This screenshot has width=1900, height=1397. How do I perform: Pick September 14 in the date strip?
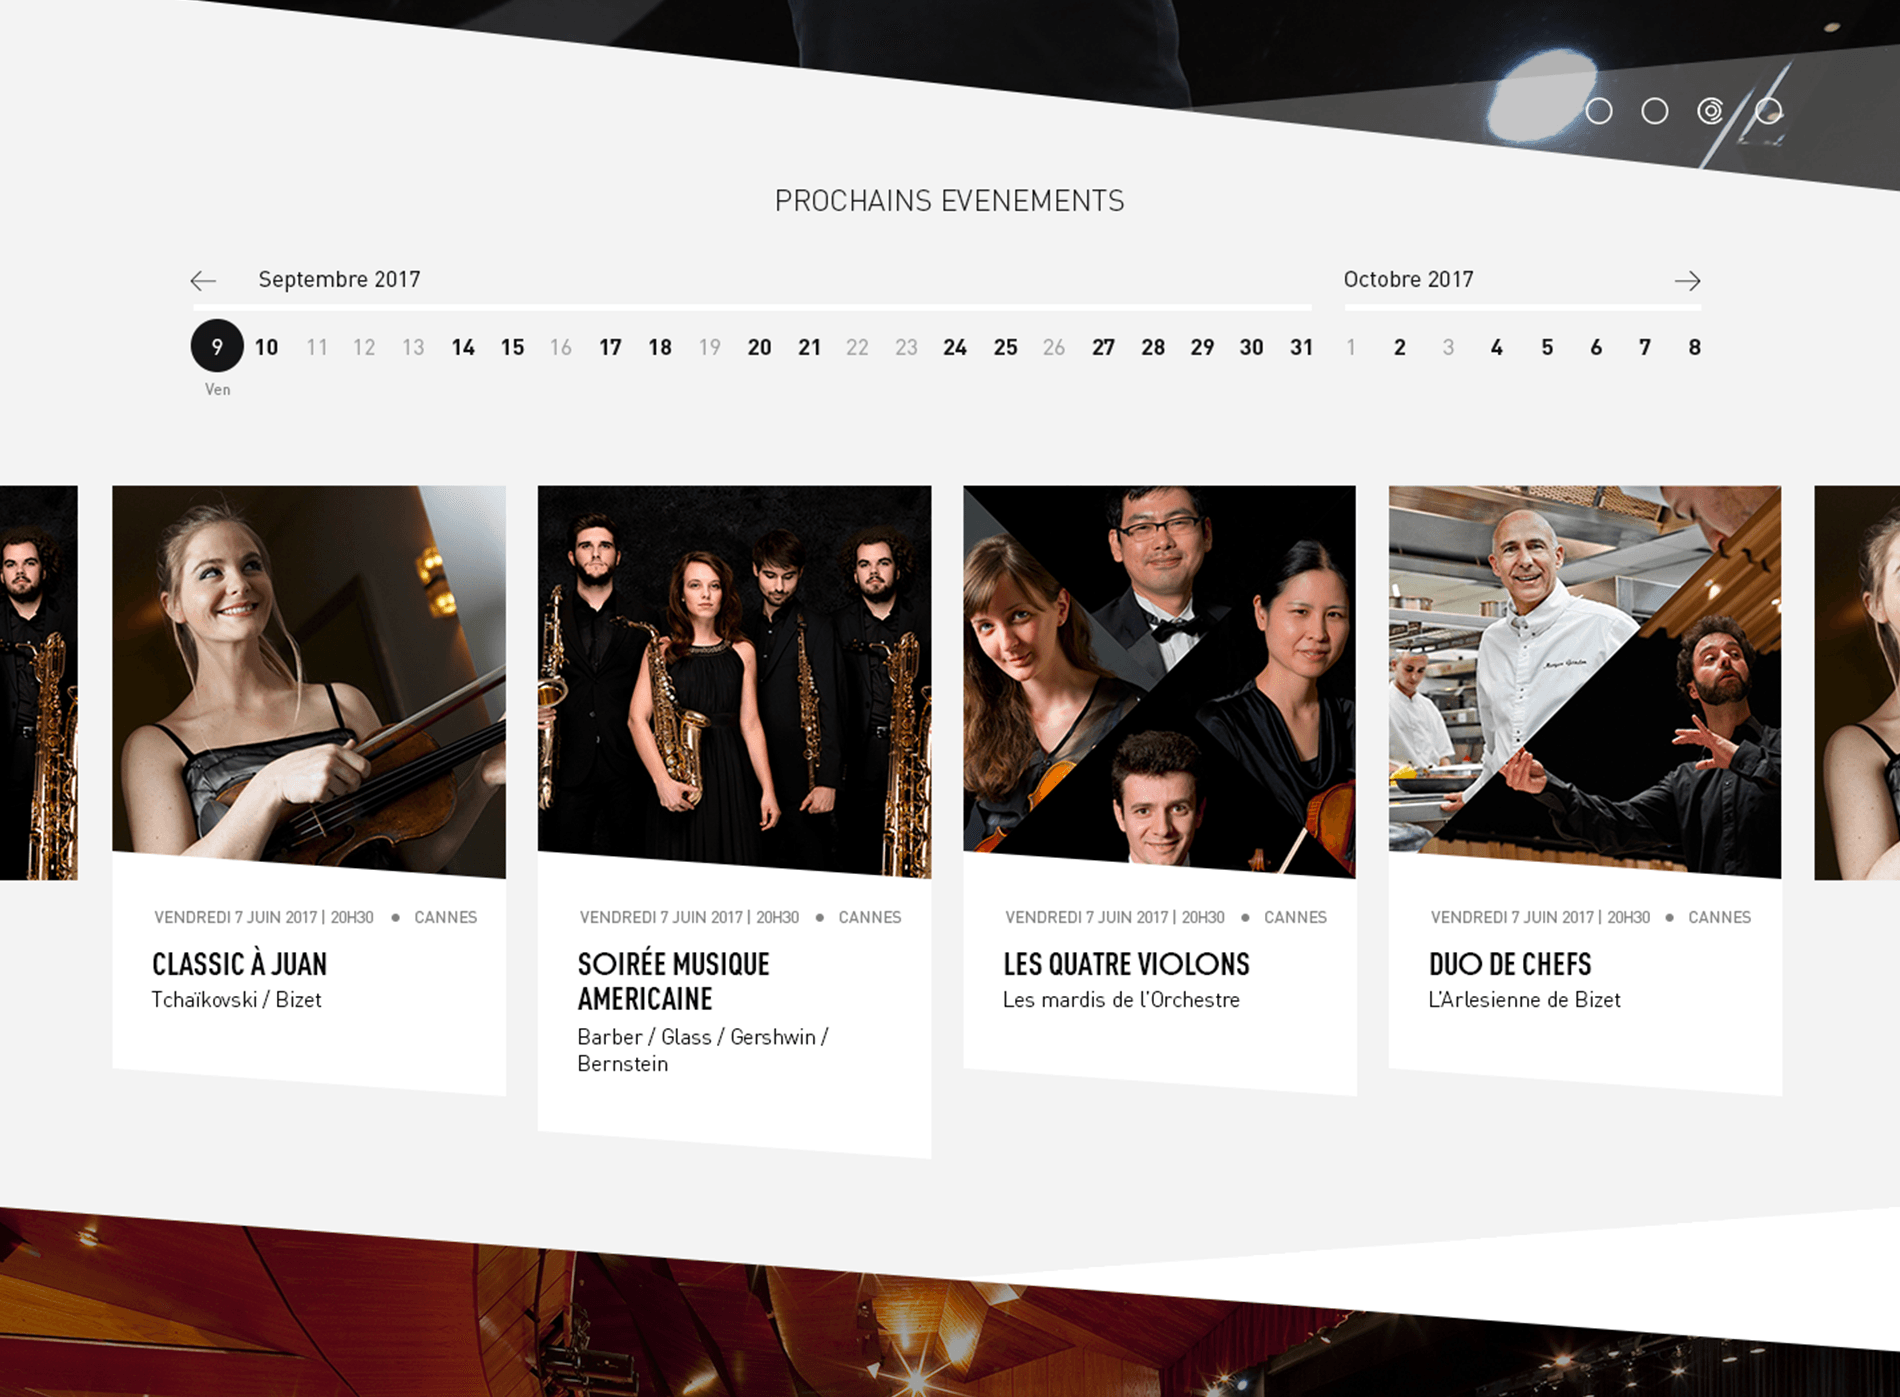[x=463, y=347]
